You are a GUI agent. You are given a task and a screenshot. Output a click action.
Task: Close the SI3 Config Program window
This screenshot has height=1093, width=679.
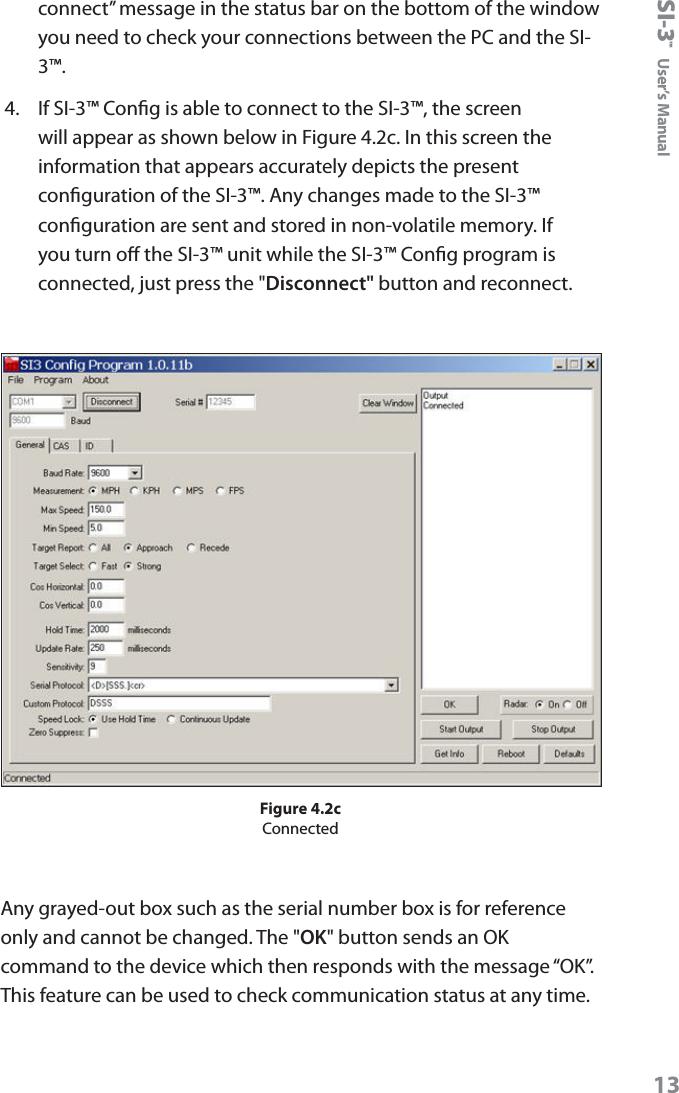(x=590, y=365)
